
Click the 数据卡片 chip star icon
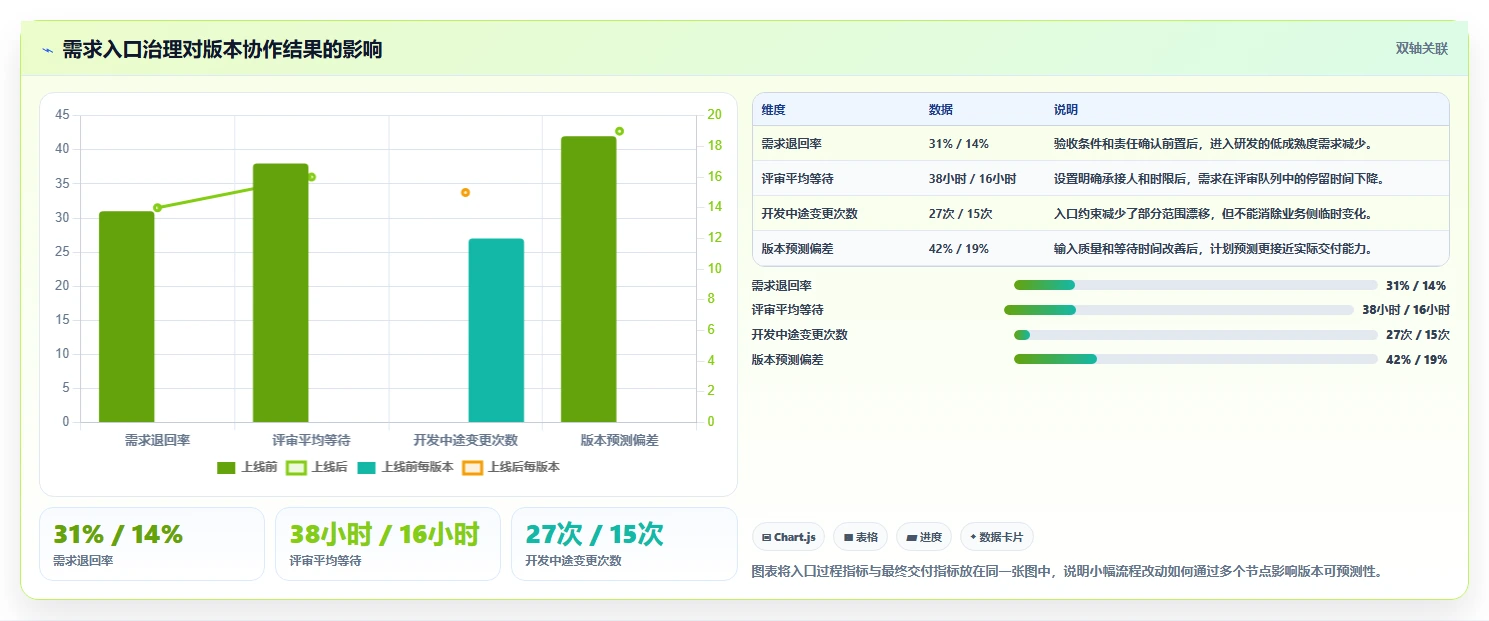973,537
